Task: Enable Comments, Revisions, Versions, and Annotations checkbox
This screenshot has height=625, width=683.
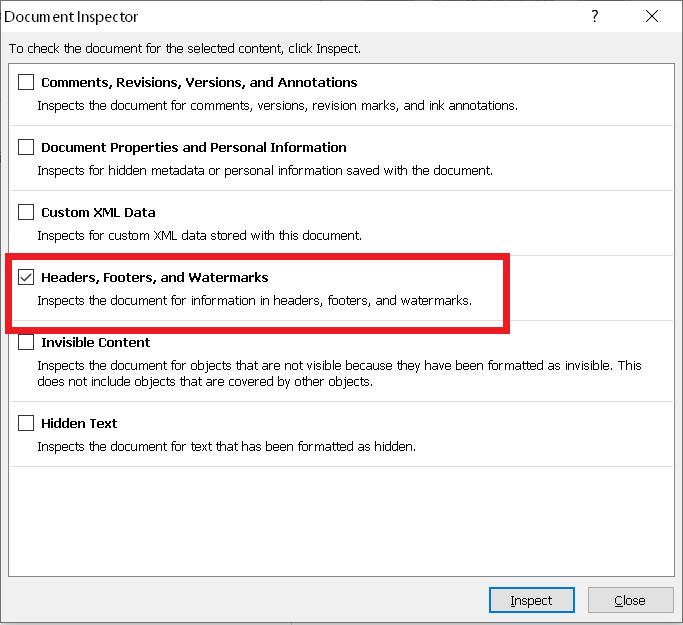Action: pos(26,82)
